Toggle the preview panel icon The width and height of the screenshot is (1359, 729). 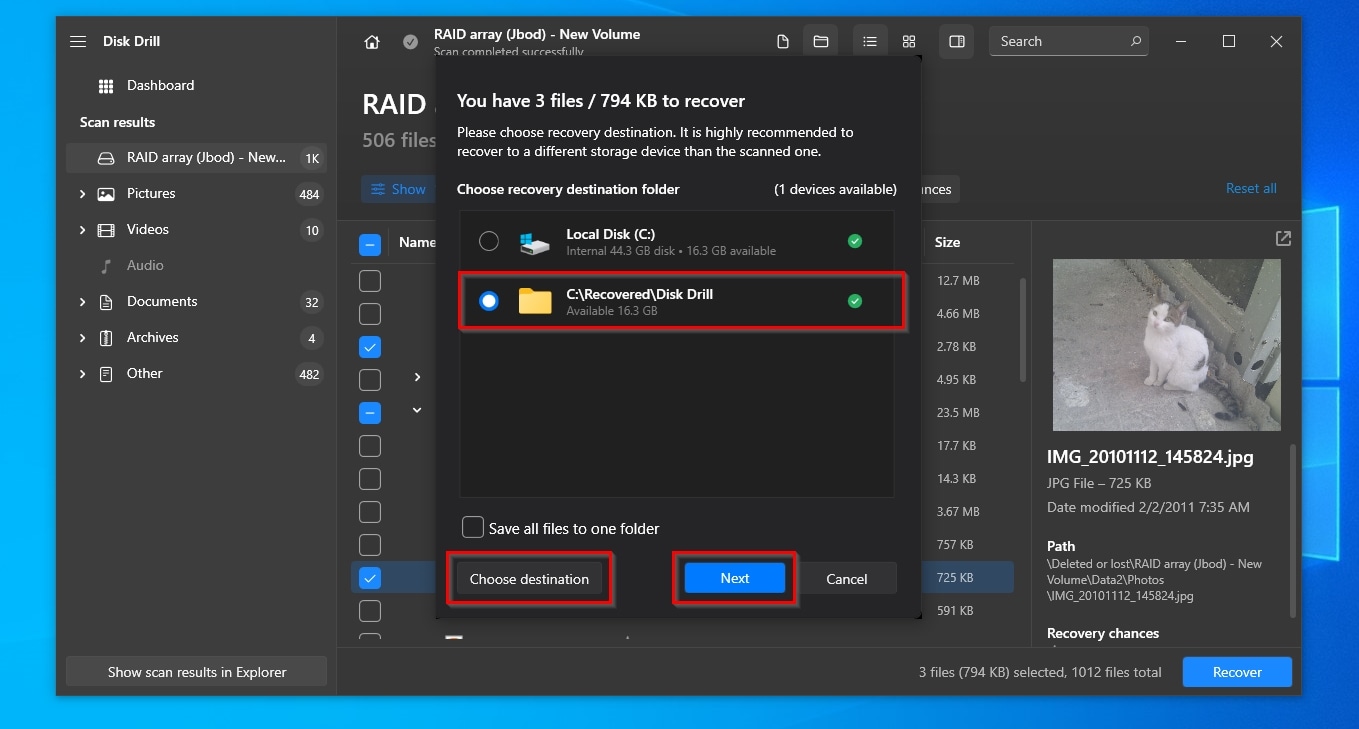coord(957,42)
